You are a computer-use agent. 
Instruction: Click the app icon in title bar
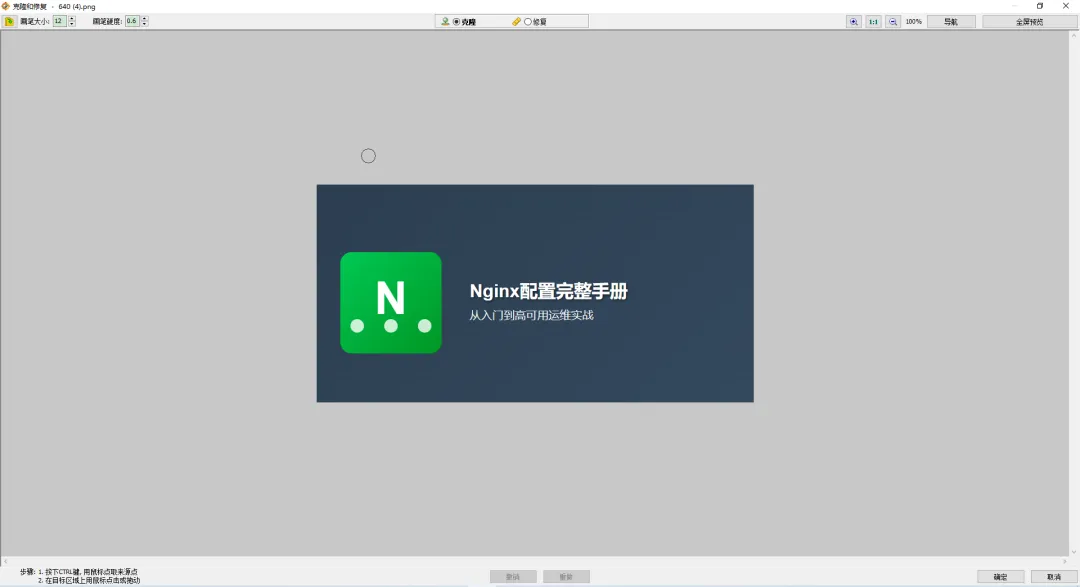(6, 6)
